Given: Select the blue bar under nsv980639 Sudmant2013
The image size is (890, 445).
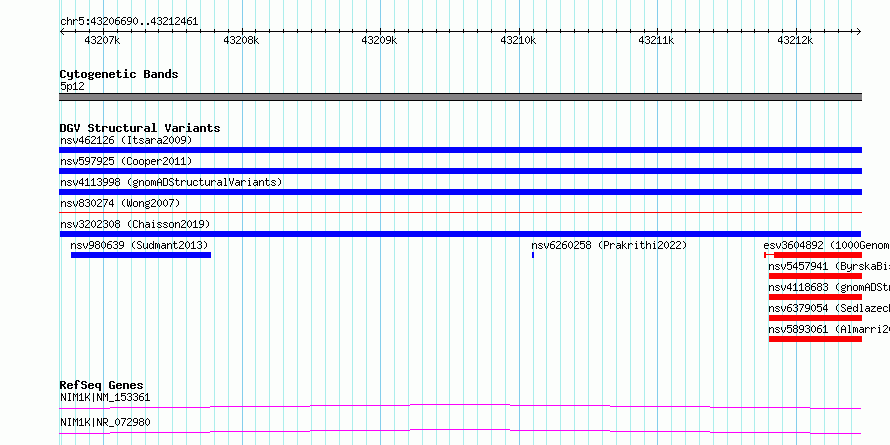Looking at the screenshot, I should [141, 255].
